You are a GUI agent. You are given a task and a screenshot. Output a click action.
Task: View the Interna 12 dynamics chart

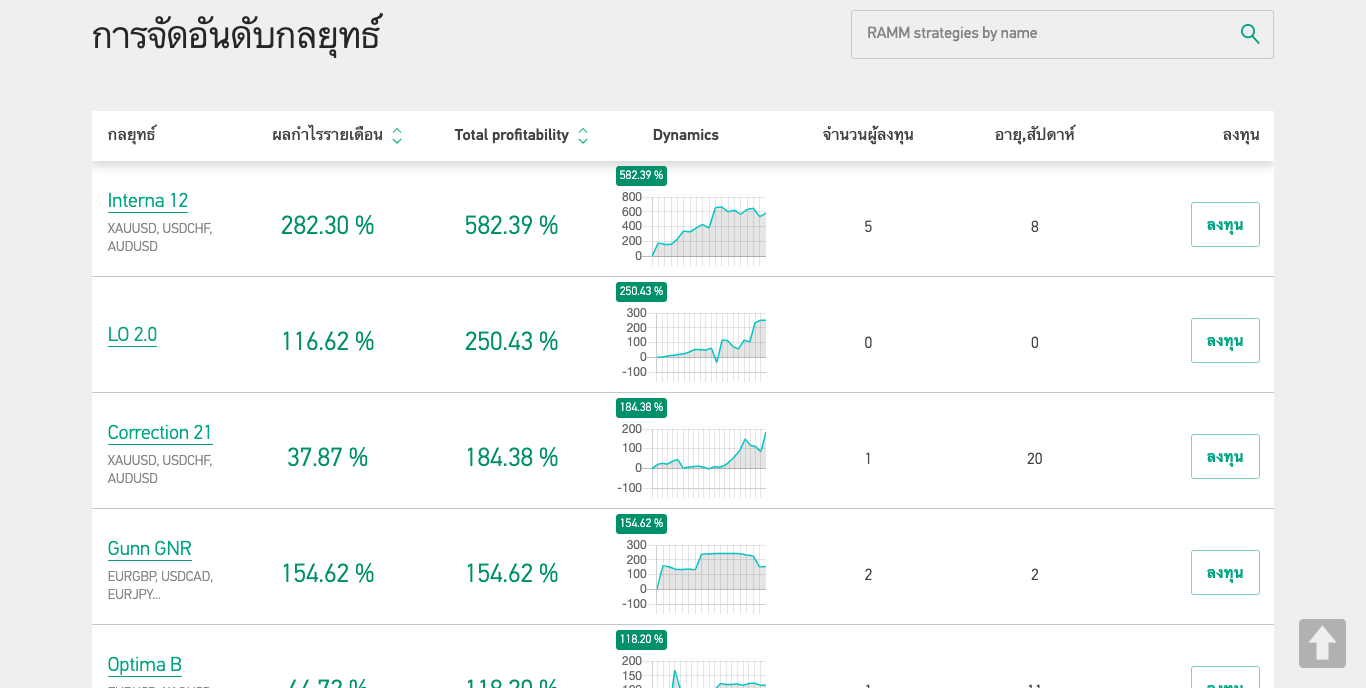tap(693, 227)
